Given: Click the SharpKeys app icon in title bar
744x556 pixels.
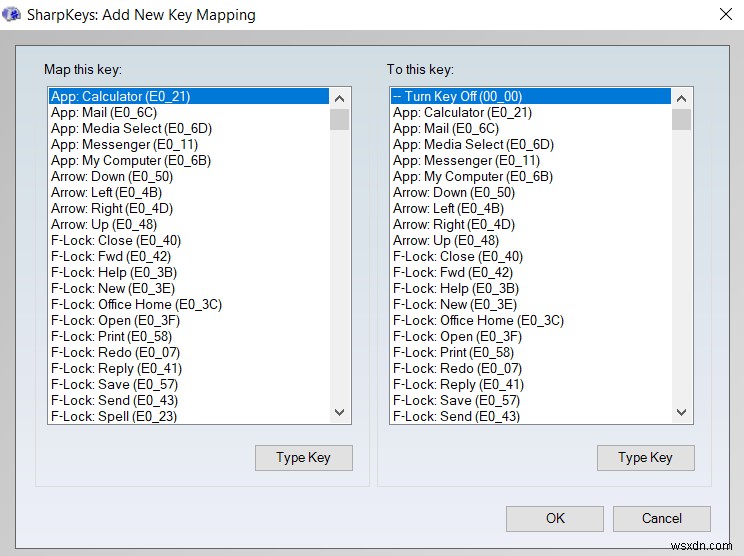Looking at the screenshot, I should (11, 14).
